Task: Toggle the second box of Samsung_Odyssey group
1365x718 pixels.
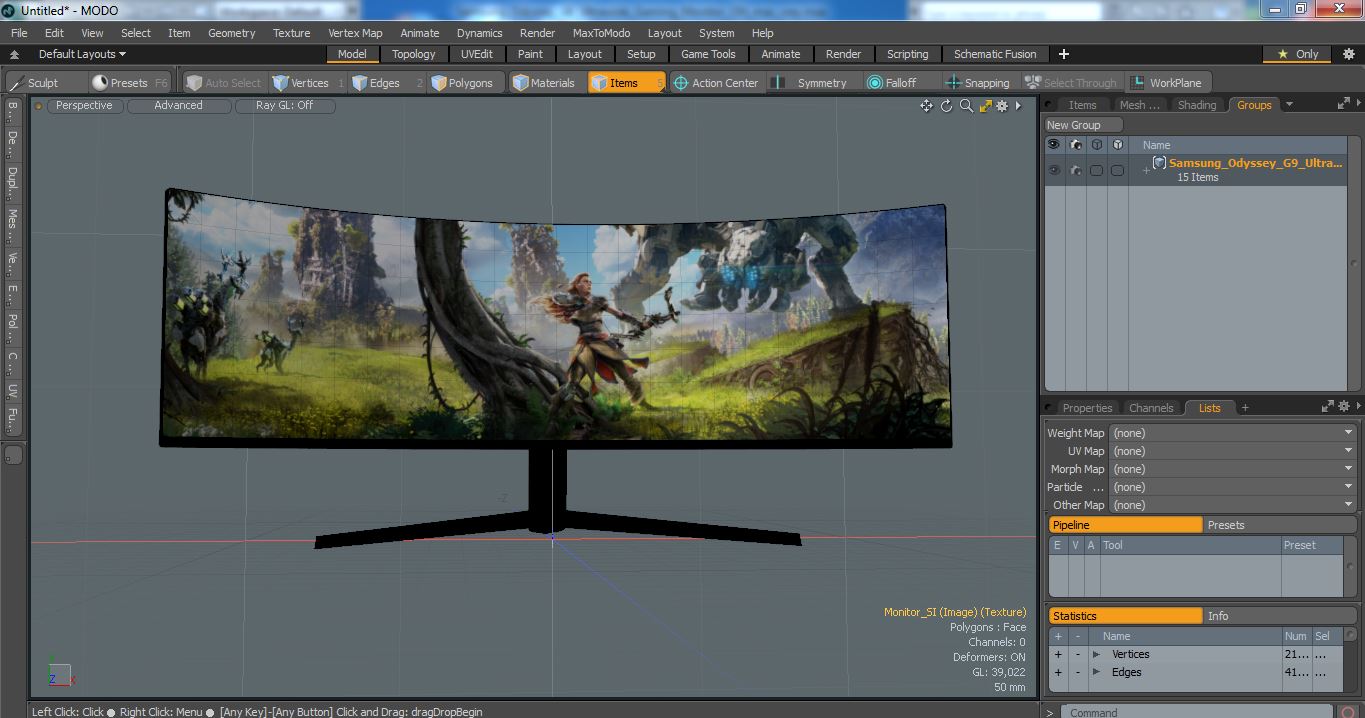Action: [x=1117, y=171]
